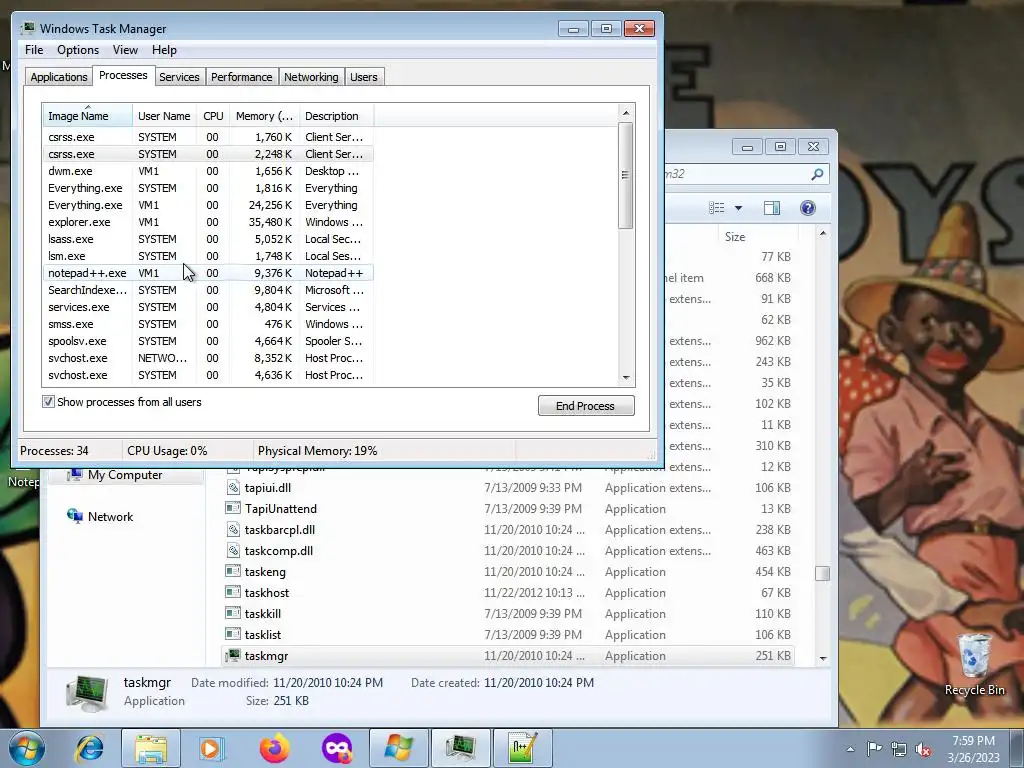Screen dimensions: 1024x768
Task: Open Notepad++ from the taskbar
Action: pyautogui.click(x=522, y=748)
